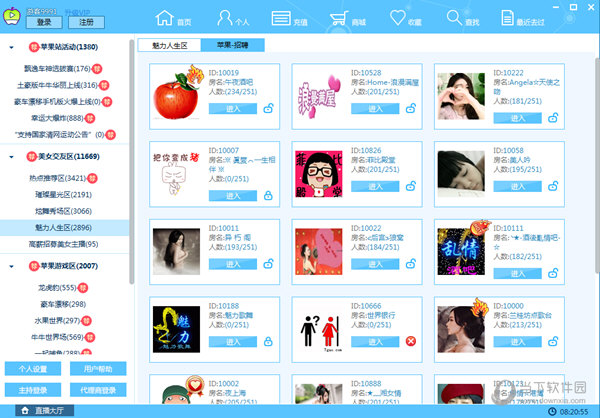The width and height of the screenshot is (600, 418).
Task: Click the home icon in bottom bar
Action: (x=25, y=411)
